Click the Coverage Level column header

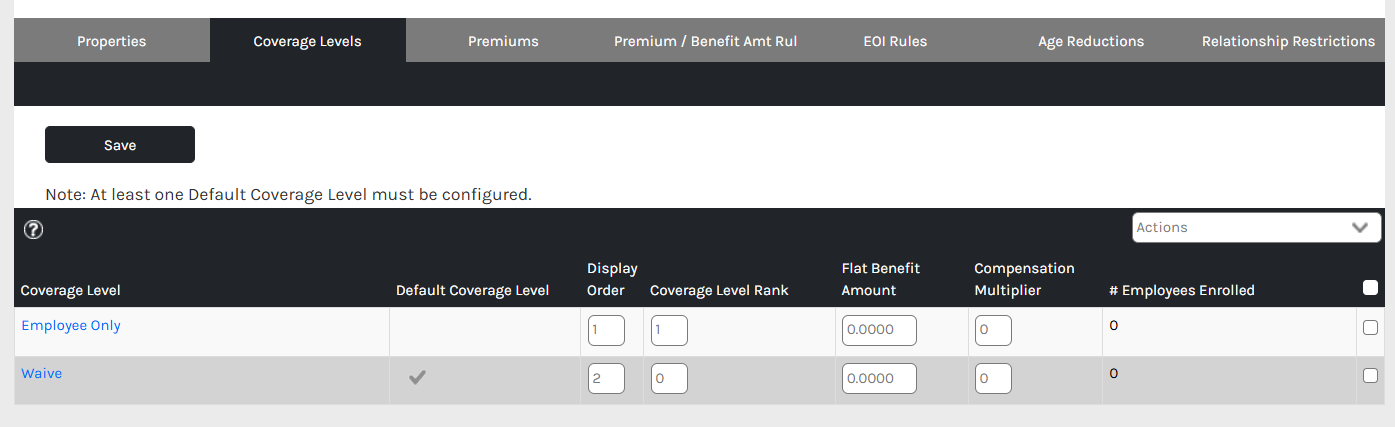coord(71,290)
